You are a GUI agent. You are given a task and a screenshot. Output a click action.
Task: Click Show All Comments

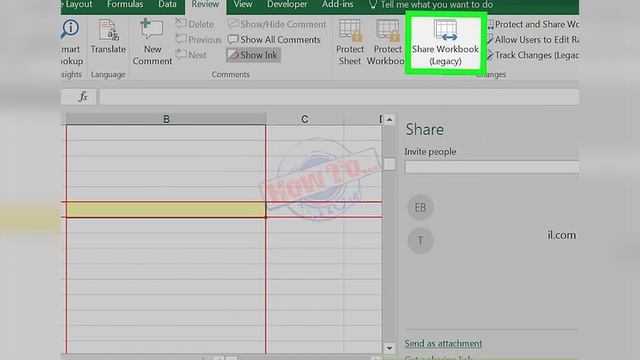(274, 40)
